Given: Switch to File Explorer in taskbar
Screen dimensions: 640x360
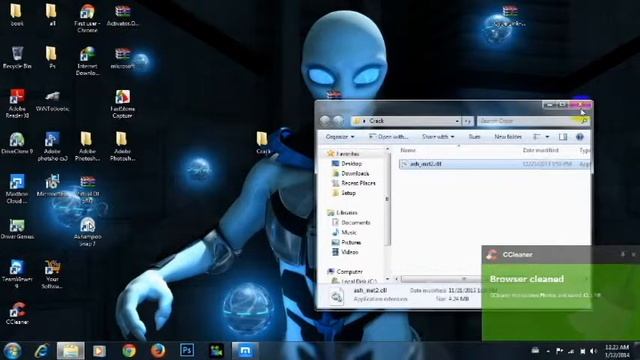Looking at the screenshot, I should pyautogui.click(x=71, y=351).
